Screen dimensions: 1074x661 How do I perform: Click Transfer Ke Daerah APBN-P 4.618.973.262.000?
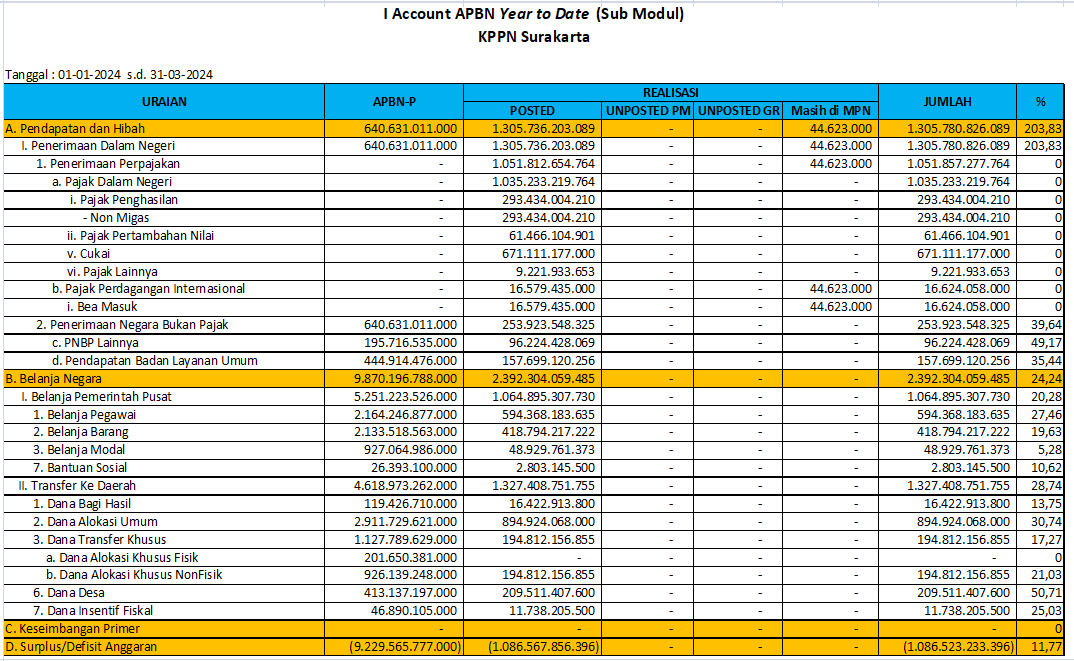(x=405, y=486)
